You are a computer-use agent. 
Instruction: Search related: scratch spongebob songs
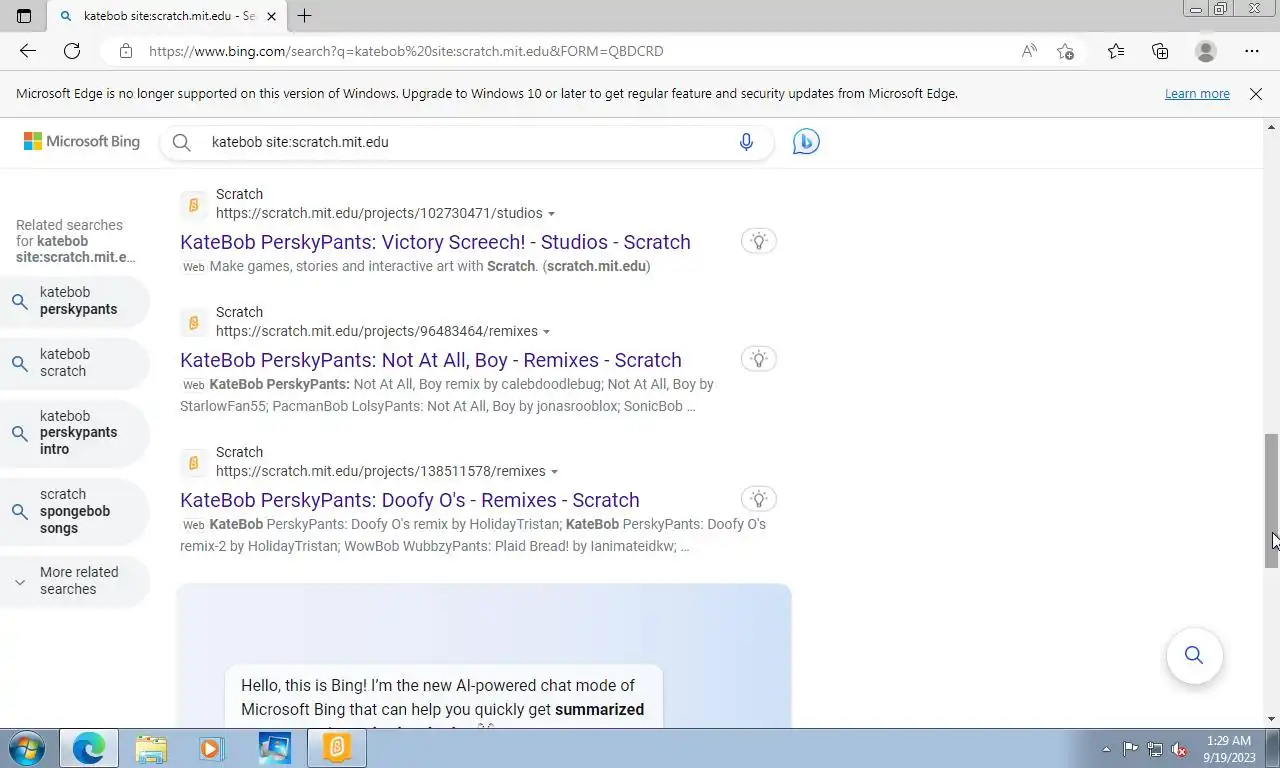75,511
